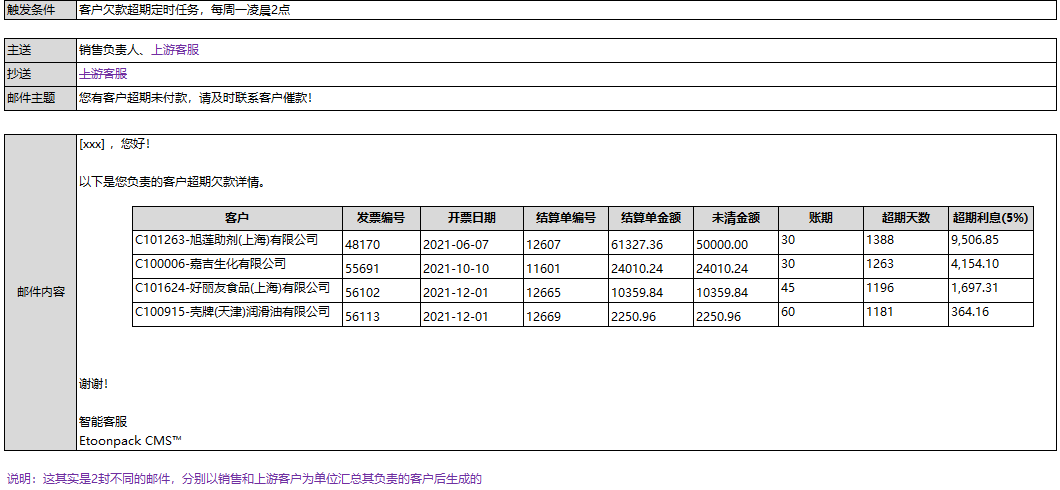This screenshot has width=1060, height=490.
Task: Select the text 客户欠款超期定时任务，每周一凌晨2点
Action: (185, 10)
